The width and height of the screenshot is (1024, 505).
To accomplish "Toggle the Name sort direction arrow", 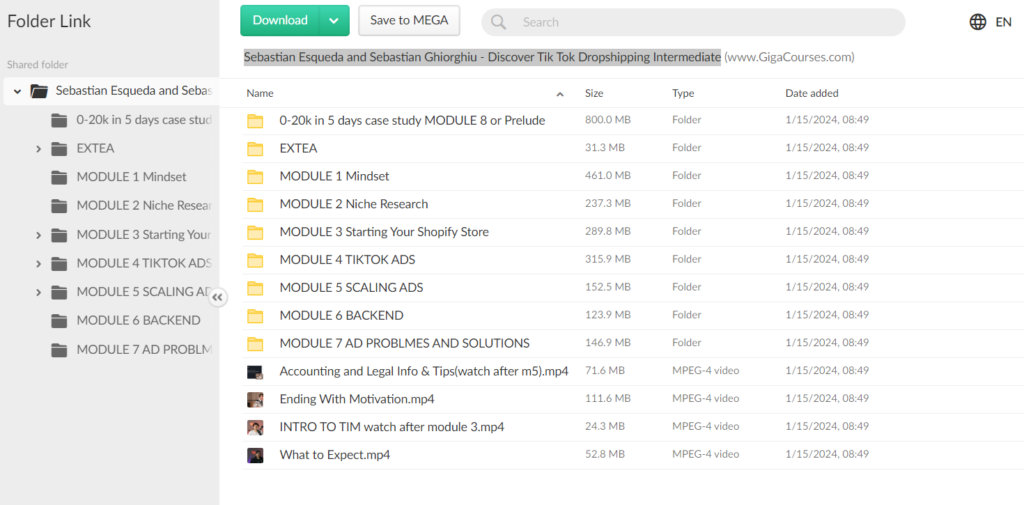I will [x=560, y=94].
